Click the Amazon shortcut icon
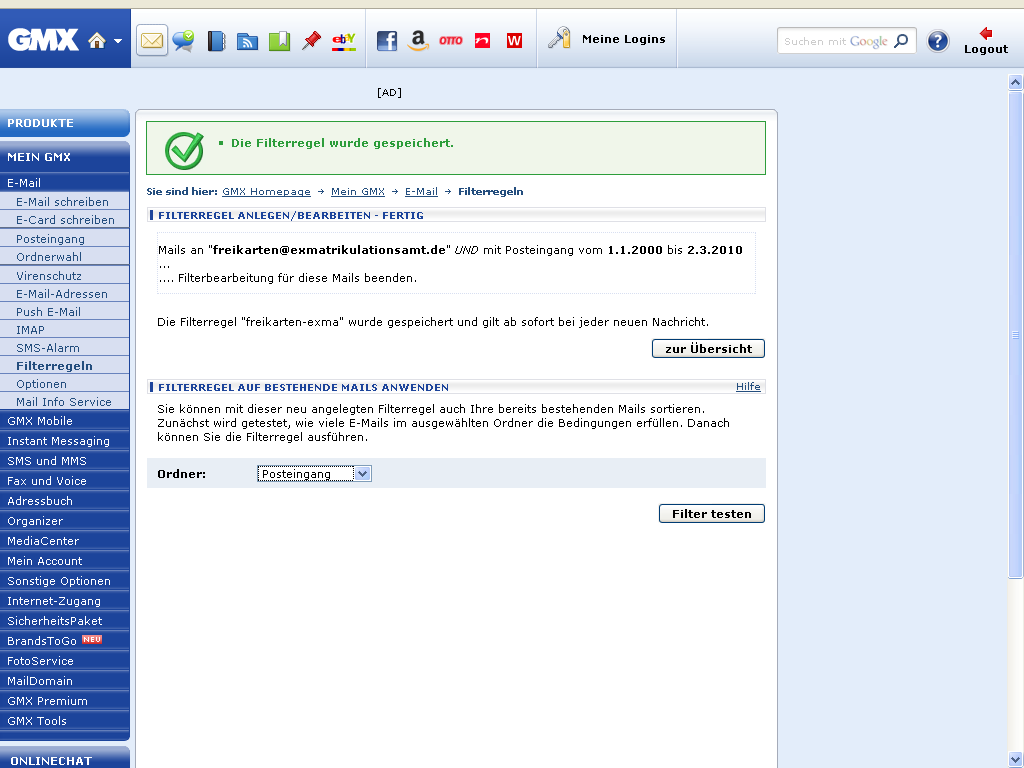The height and width of the screenshot is (768, 1024). click(418, 41)
